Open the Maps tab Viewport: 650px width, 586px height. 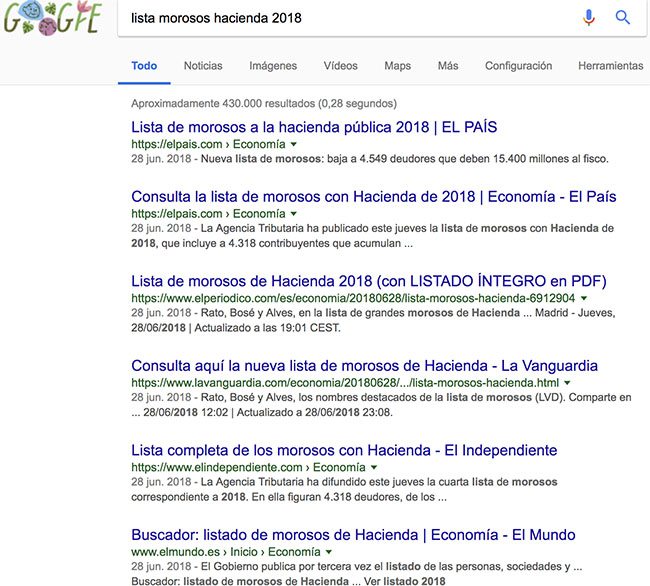coord(398,66)
